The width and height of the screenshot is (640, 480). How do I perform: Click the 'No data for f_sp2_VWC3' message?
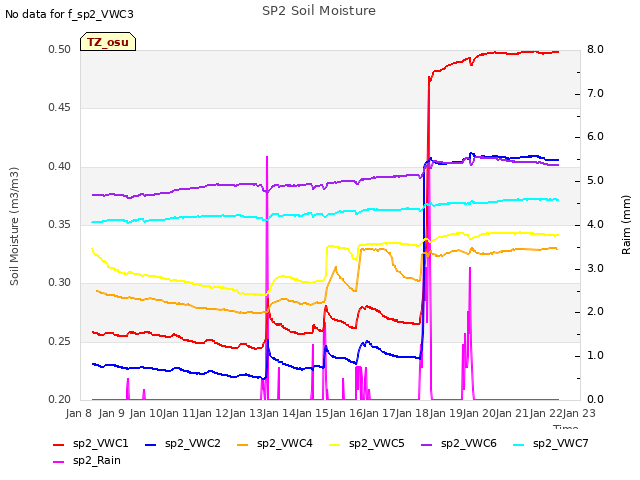pos(69,14)
